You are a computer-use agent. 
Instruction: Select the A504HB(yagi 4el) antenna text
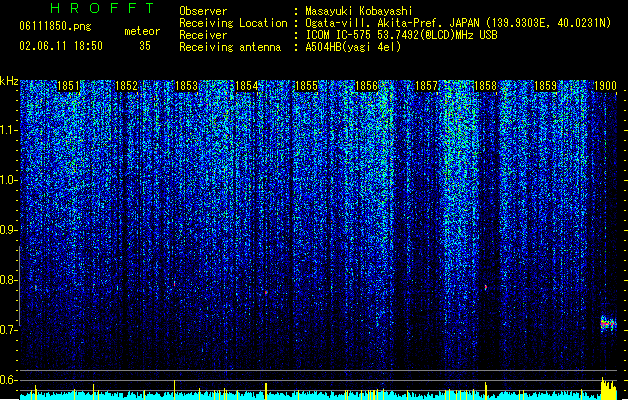coord(353,47)
